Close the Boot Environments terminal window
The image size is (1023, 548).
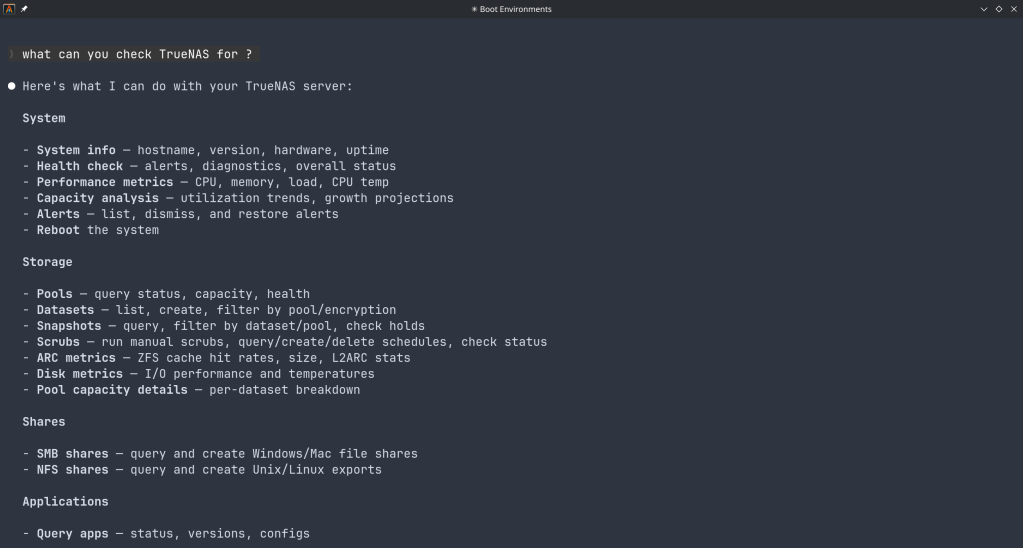(1013, 9)
